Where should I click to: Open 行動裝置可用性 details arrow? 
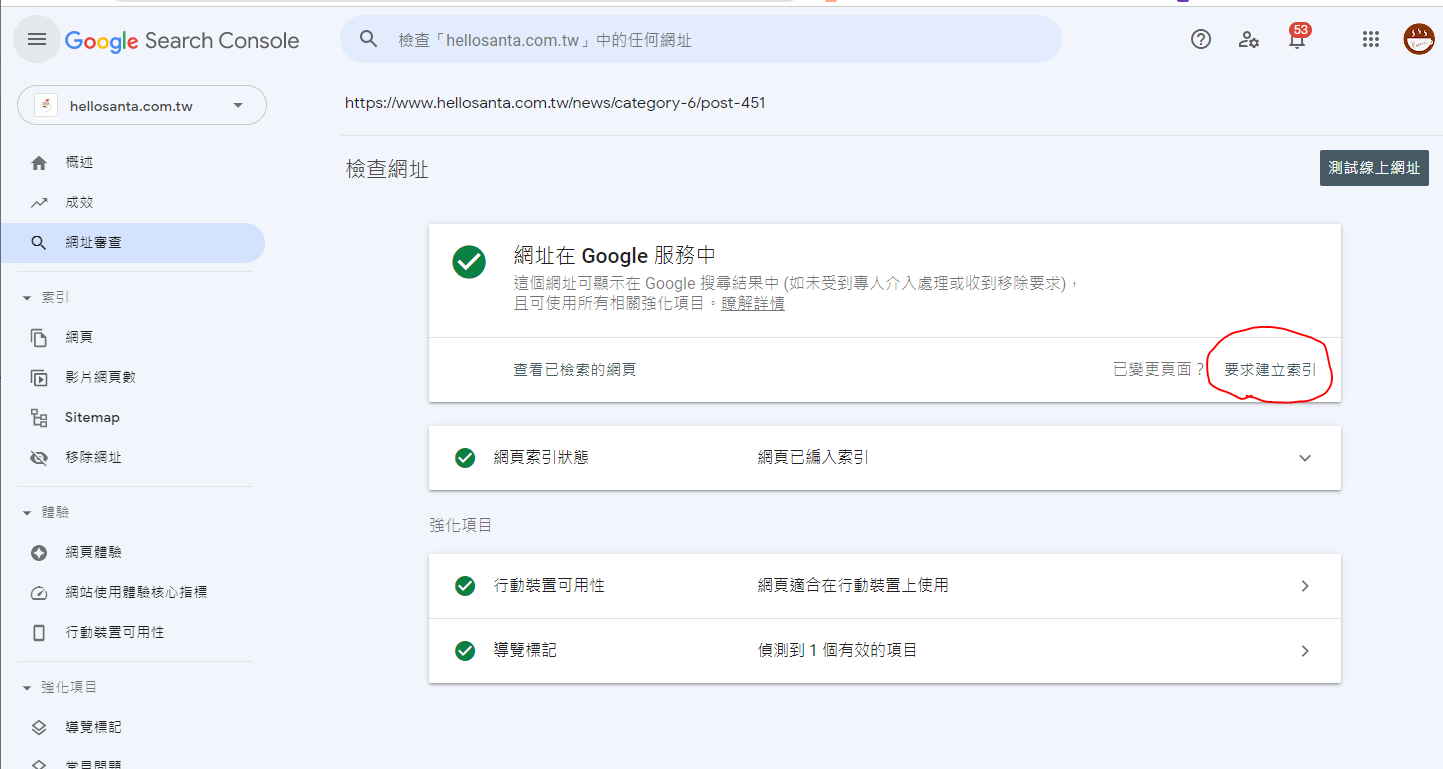click(1305, 586)
